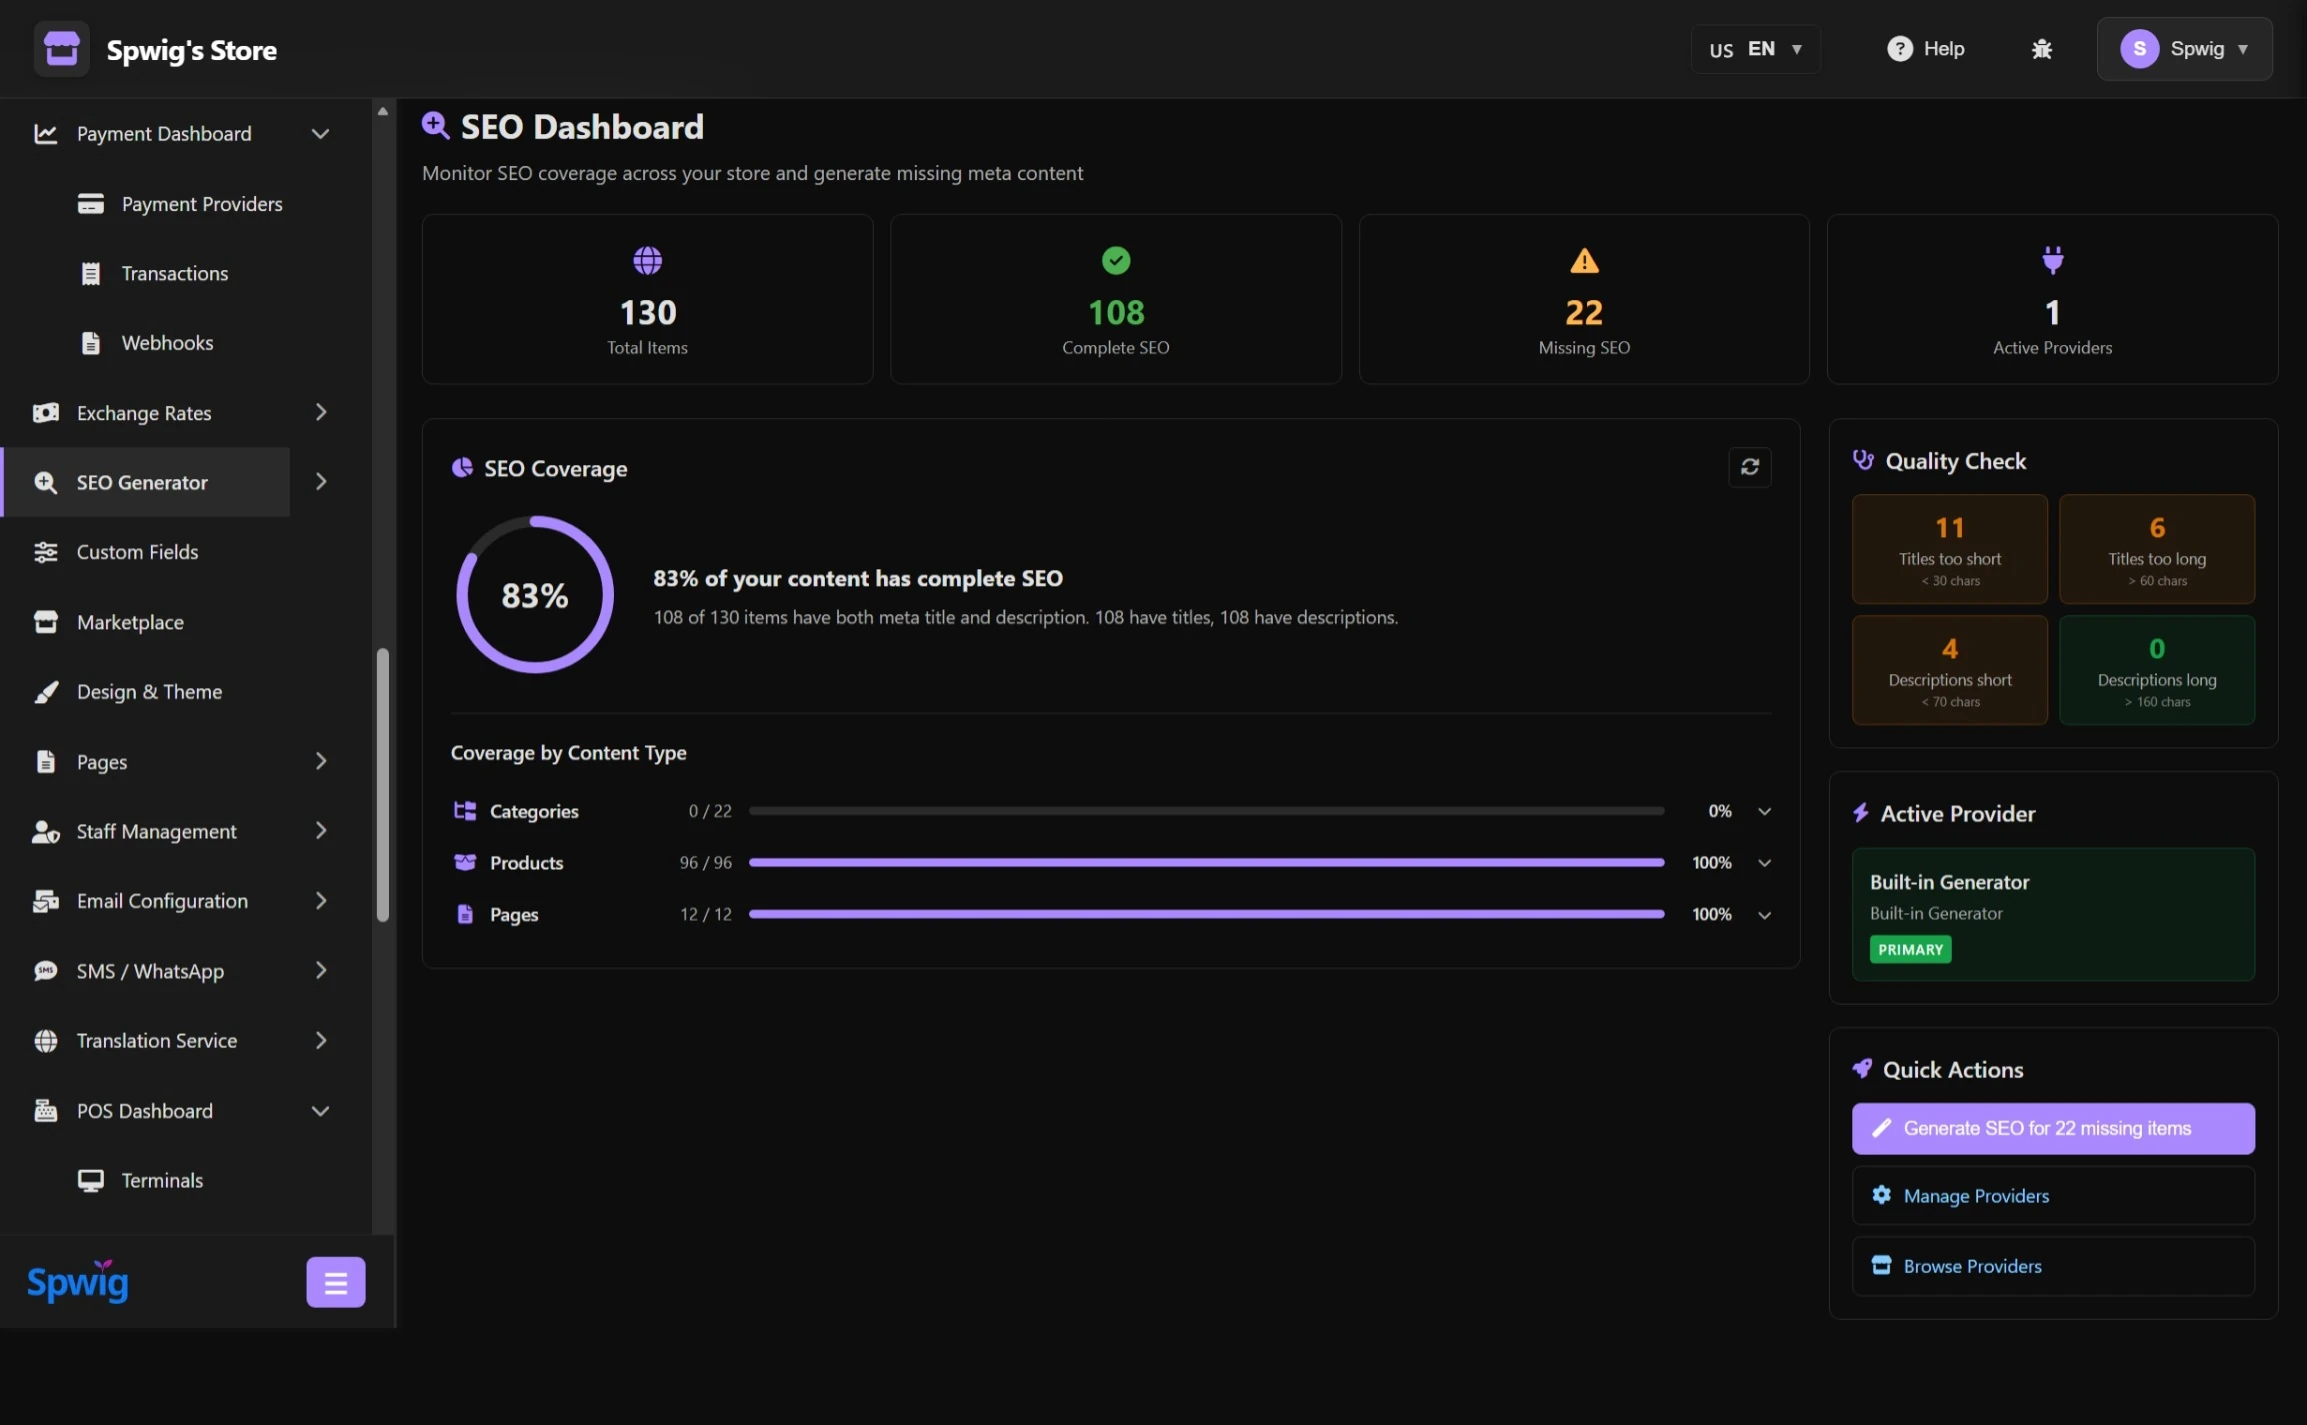The width and height of the screenshot is (2307, 1425).
Task: Click the Categories coverage progress bar
Action: [x=1206, y=811]
